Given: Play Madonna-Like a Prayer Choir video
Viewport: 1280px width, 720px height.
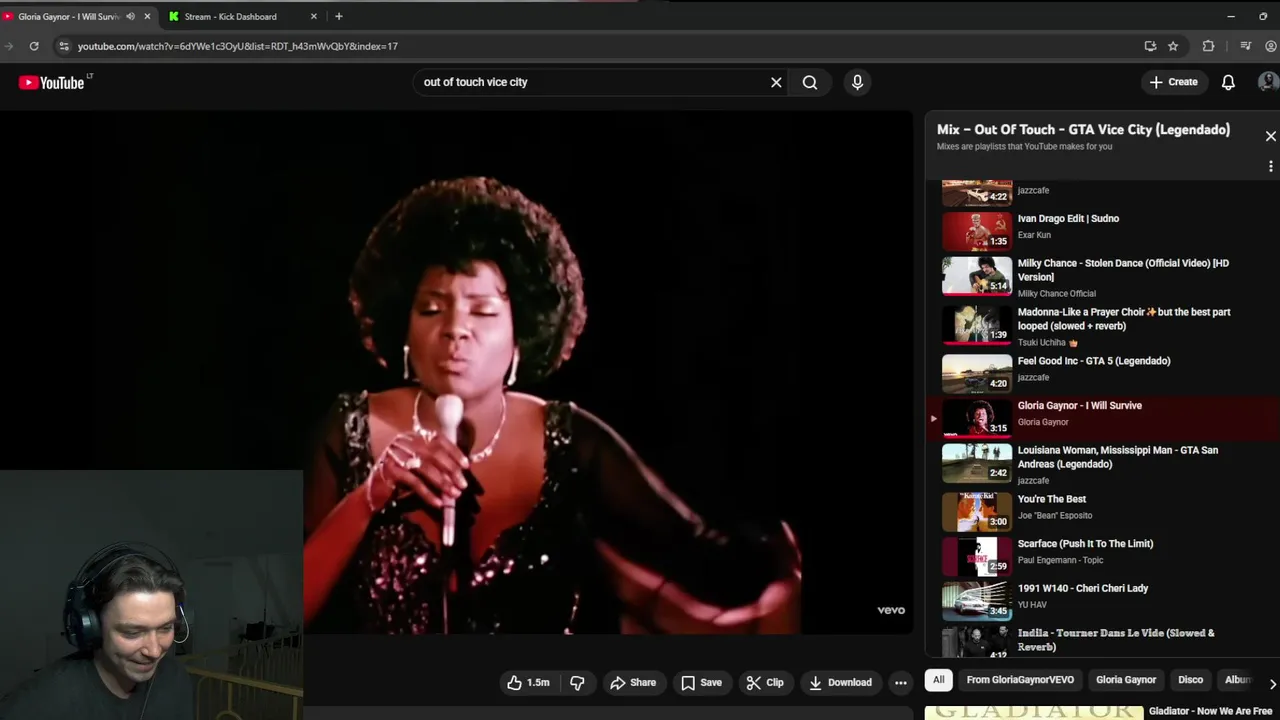Looking at the screenshot, I should coord(1123,319).
